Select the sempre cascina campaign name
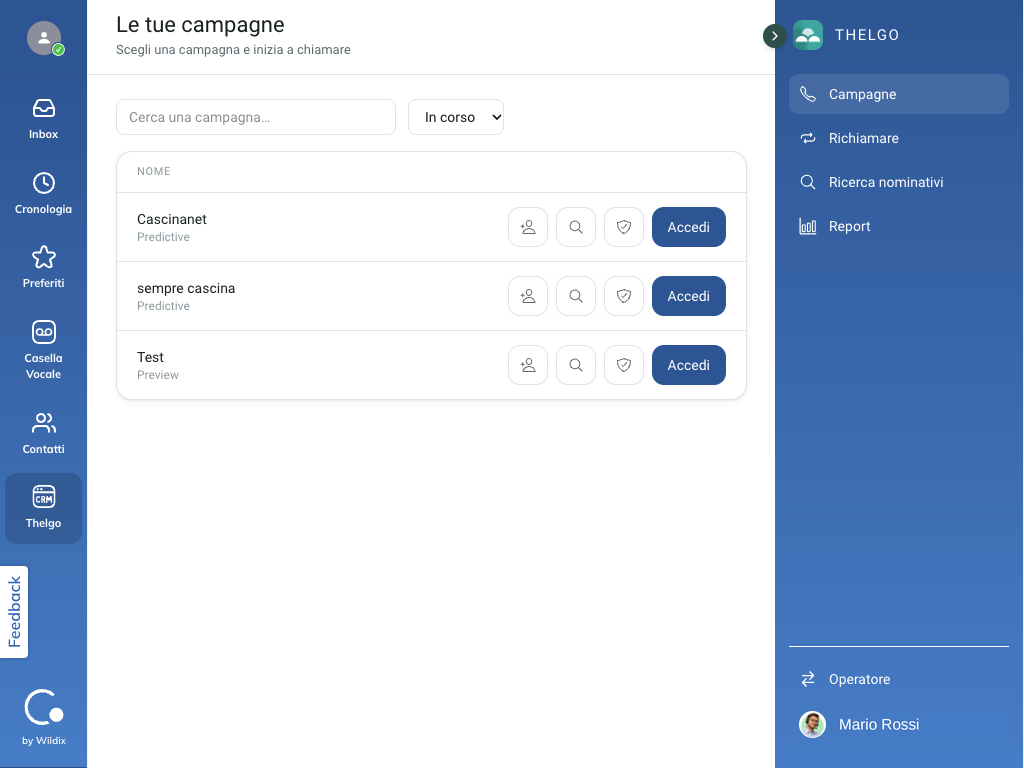 click(x=186, y=288)
